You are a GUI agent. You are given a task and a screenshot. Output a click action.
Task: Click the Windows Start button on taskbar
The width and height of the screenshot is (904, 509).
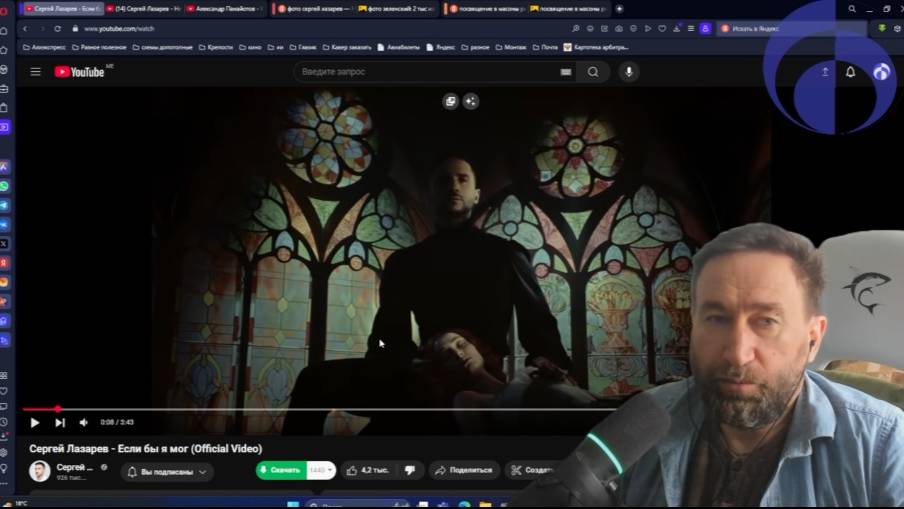(293, 504)
